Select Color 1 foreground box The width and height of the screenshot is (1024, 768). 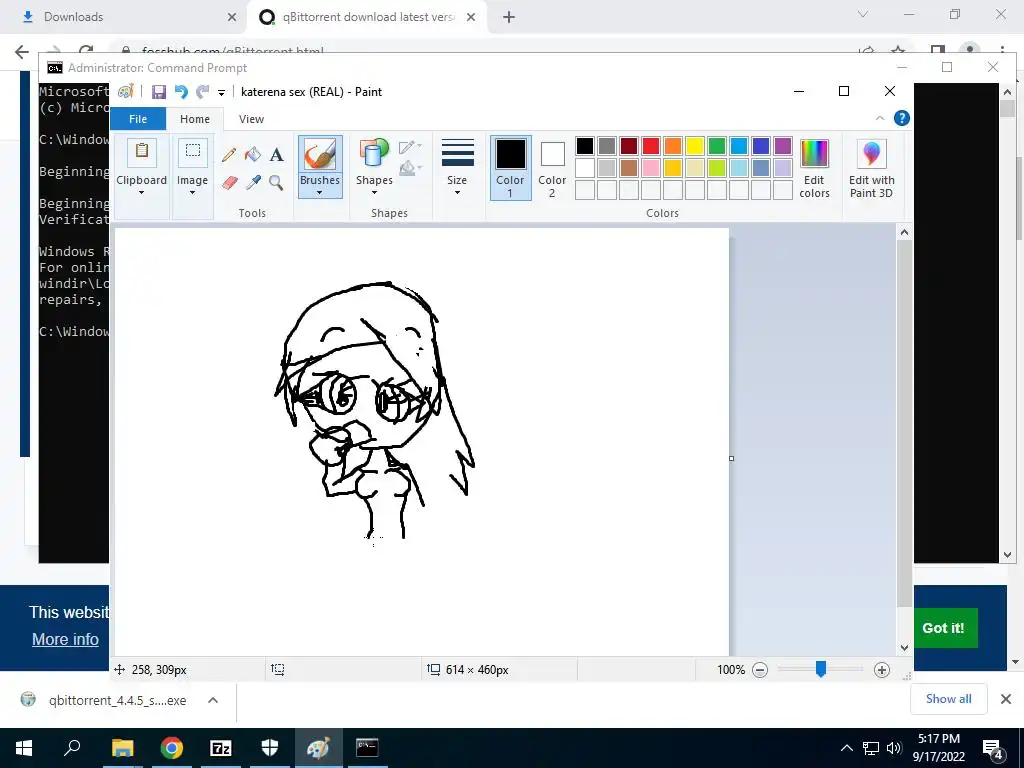tap(511, 168)
